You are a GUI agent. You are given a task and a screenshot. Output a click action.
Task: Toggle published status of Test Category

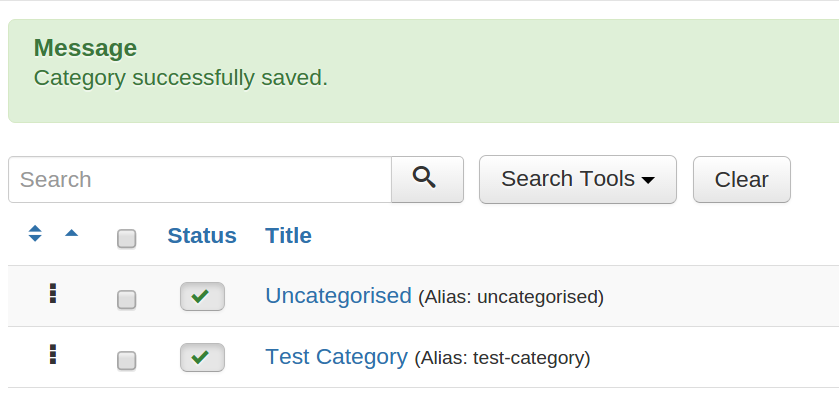(x=202, y=357)
